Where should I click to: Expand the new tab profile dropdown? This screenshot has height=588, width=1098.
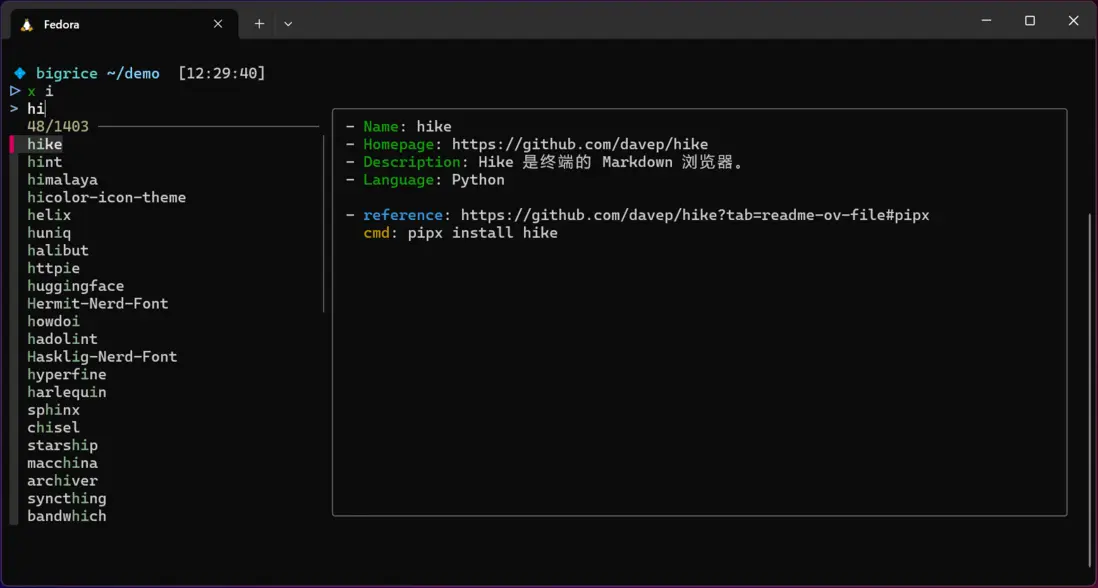pos(288,24)
